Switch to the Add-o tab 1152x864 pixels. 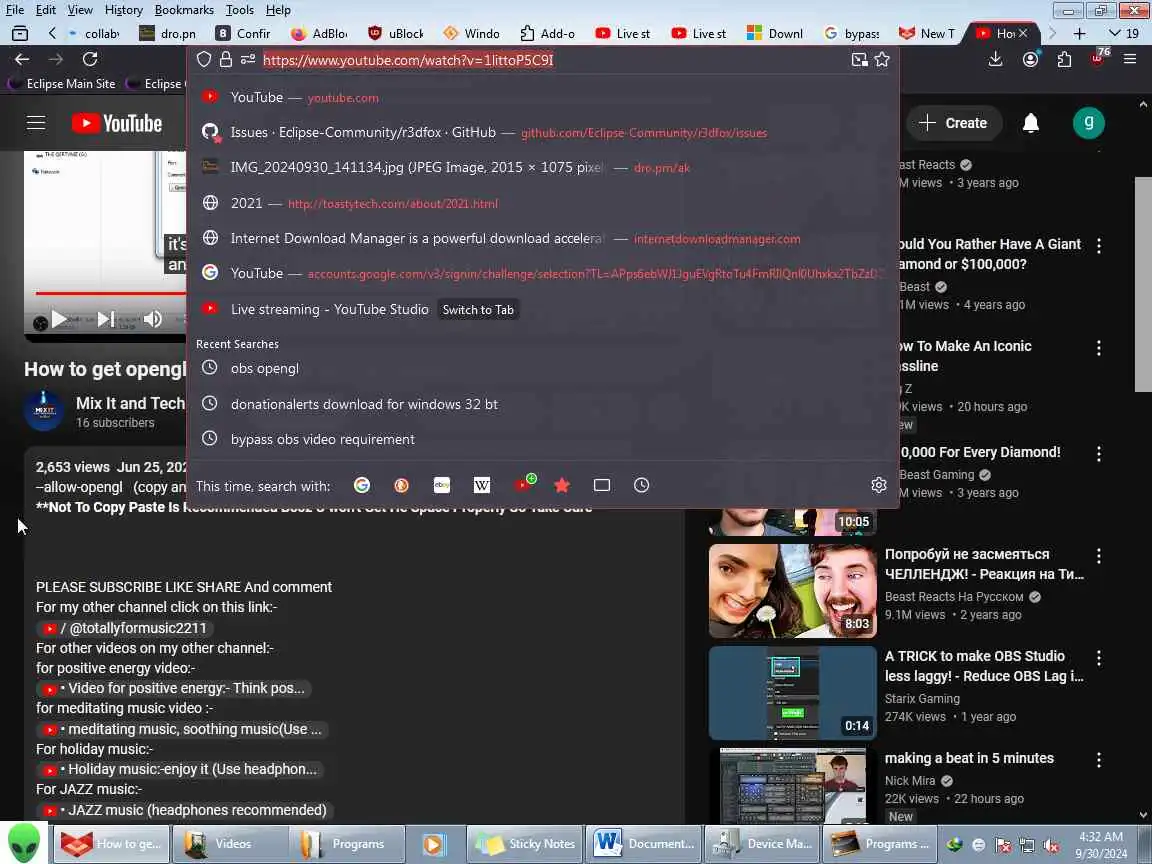click(x=548, y=33)
